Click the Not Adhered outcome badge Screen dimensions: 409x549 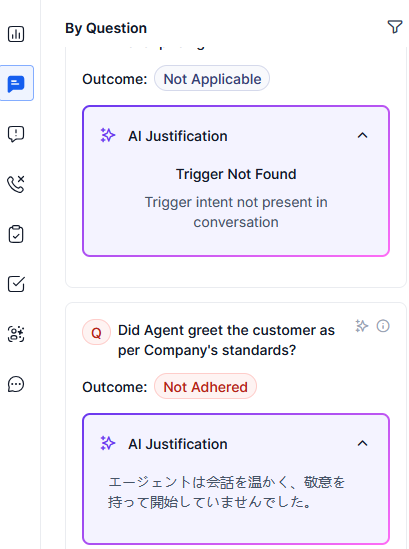(x=206, y=387)
